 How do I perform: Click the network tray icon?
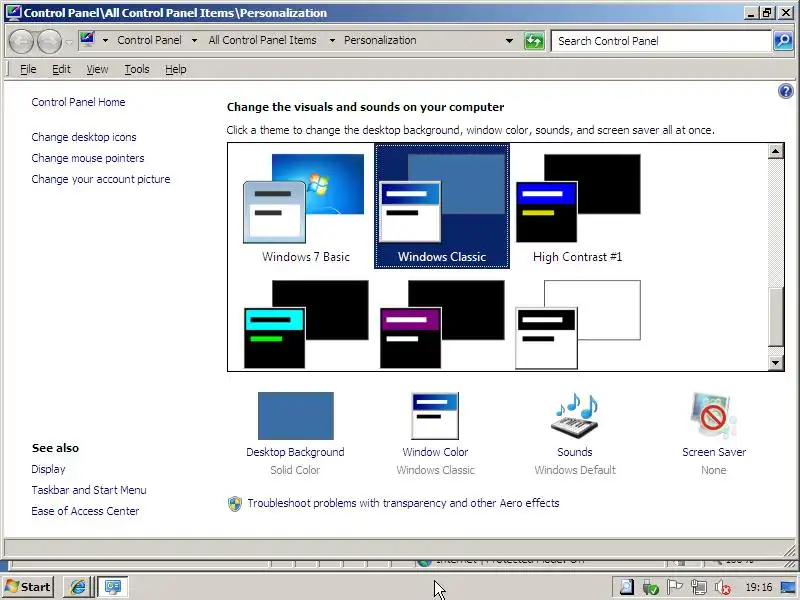698,587
